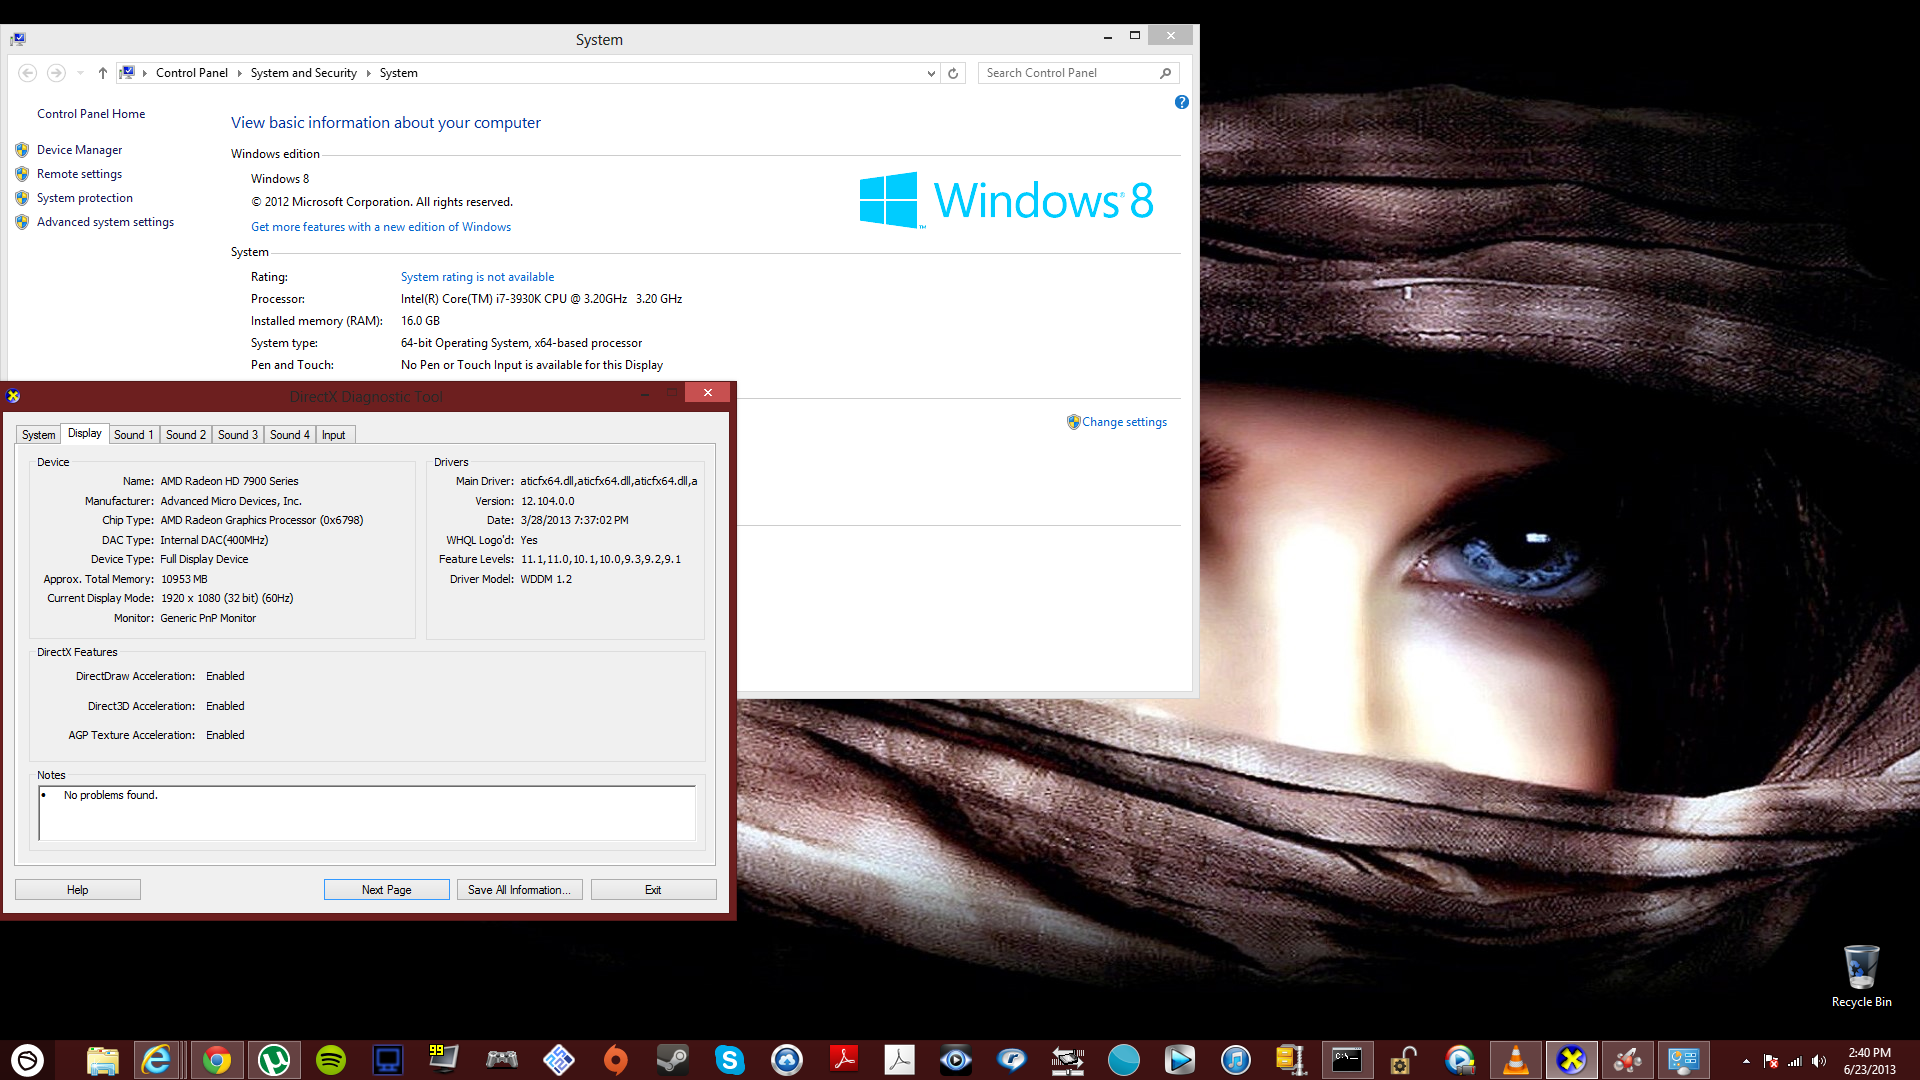
Task: Select the Display tab in DirectX tool
Action: tap(85, 433)
